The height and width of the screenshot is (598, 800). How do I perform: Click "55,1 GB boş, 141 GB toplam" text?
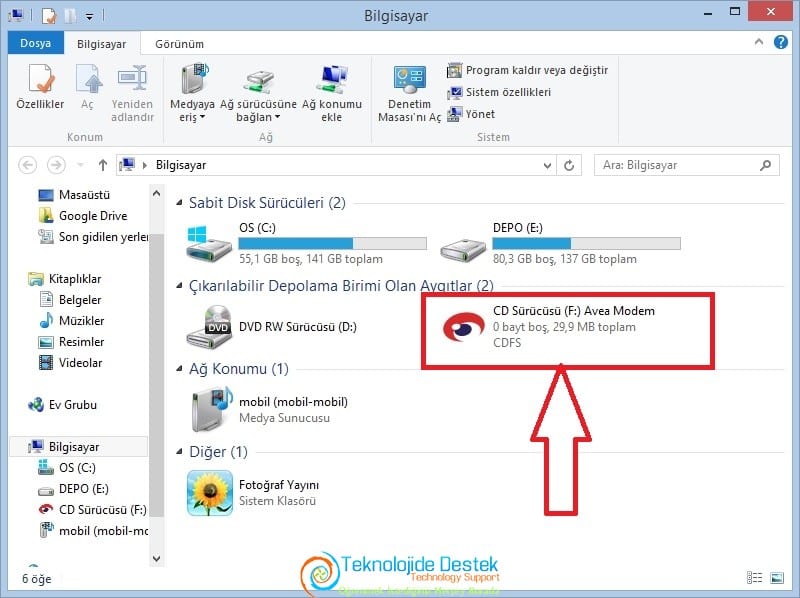coord(311,259)
